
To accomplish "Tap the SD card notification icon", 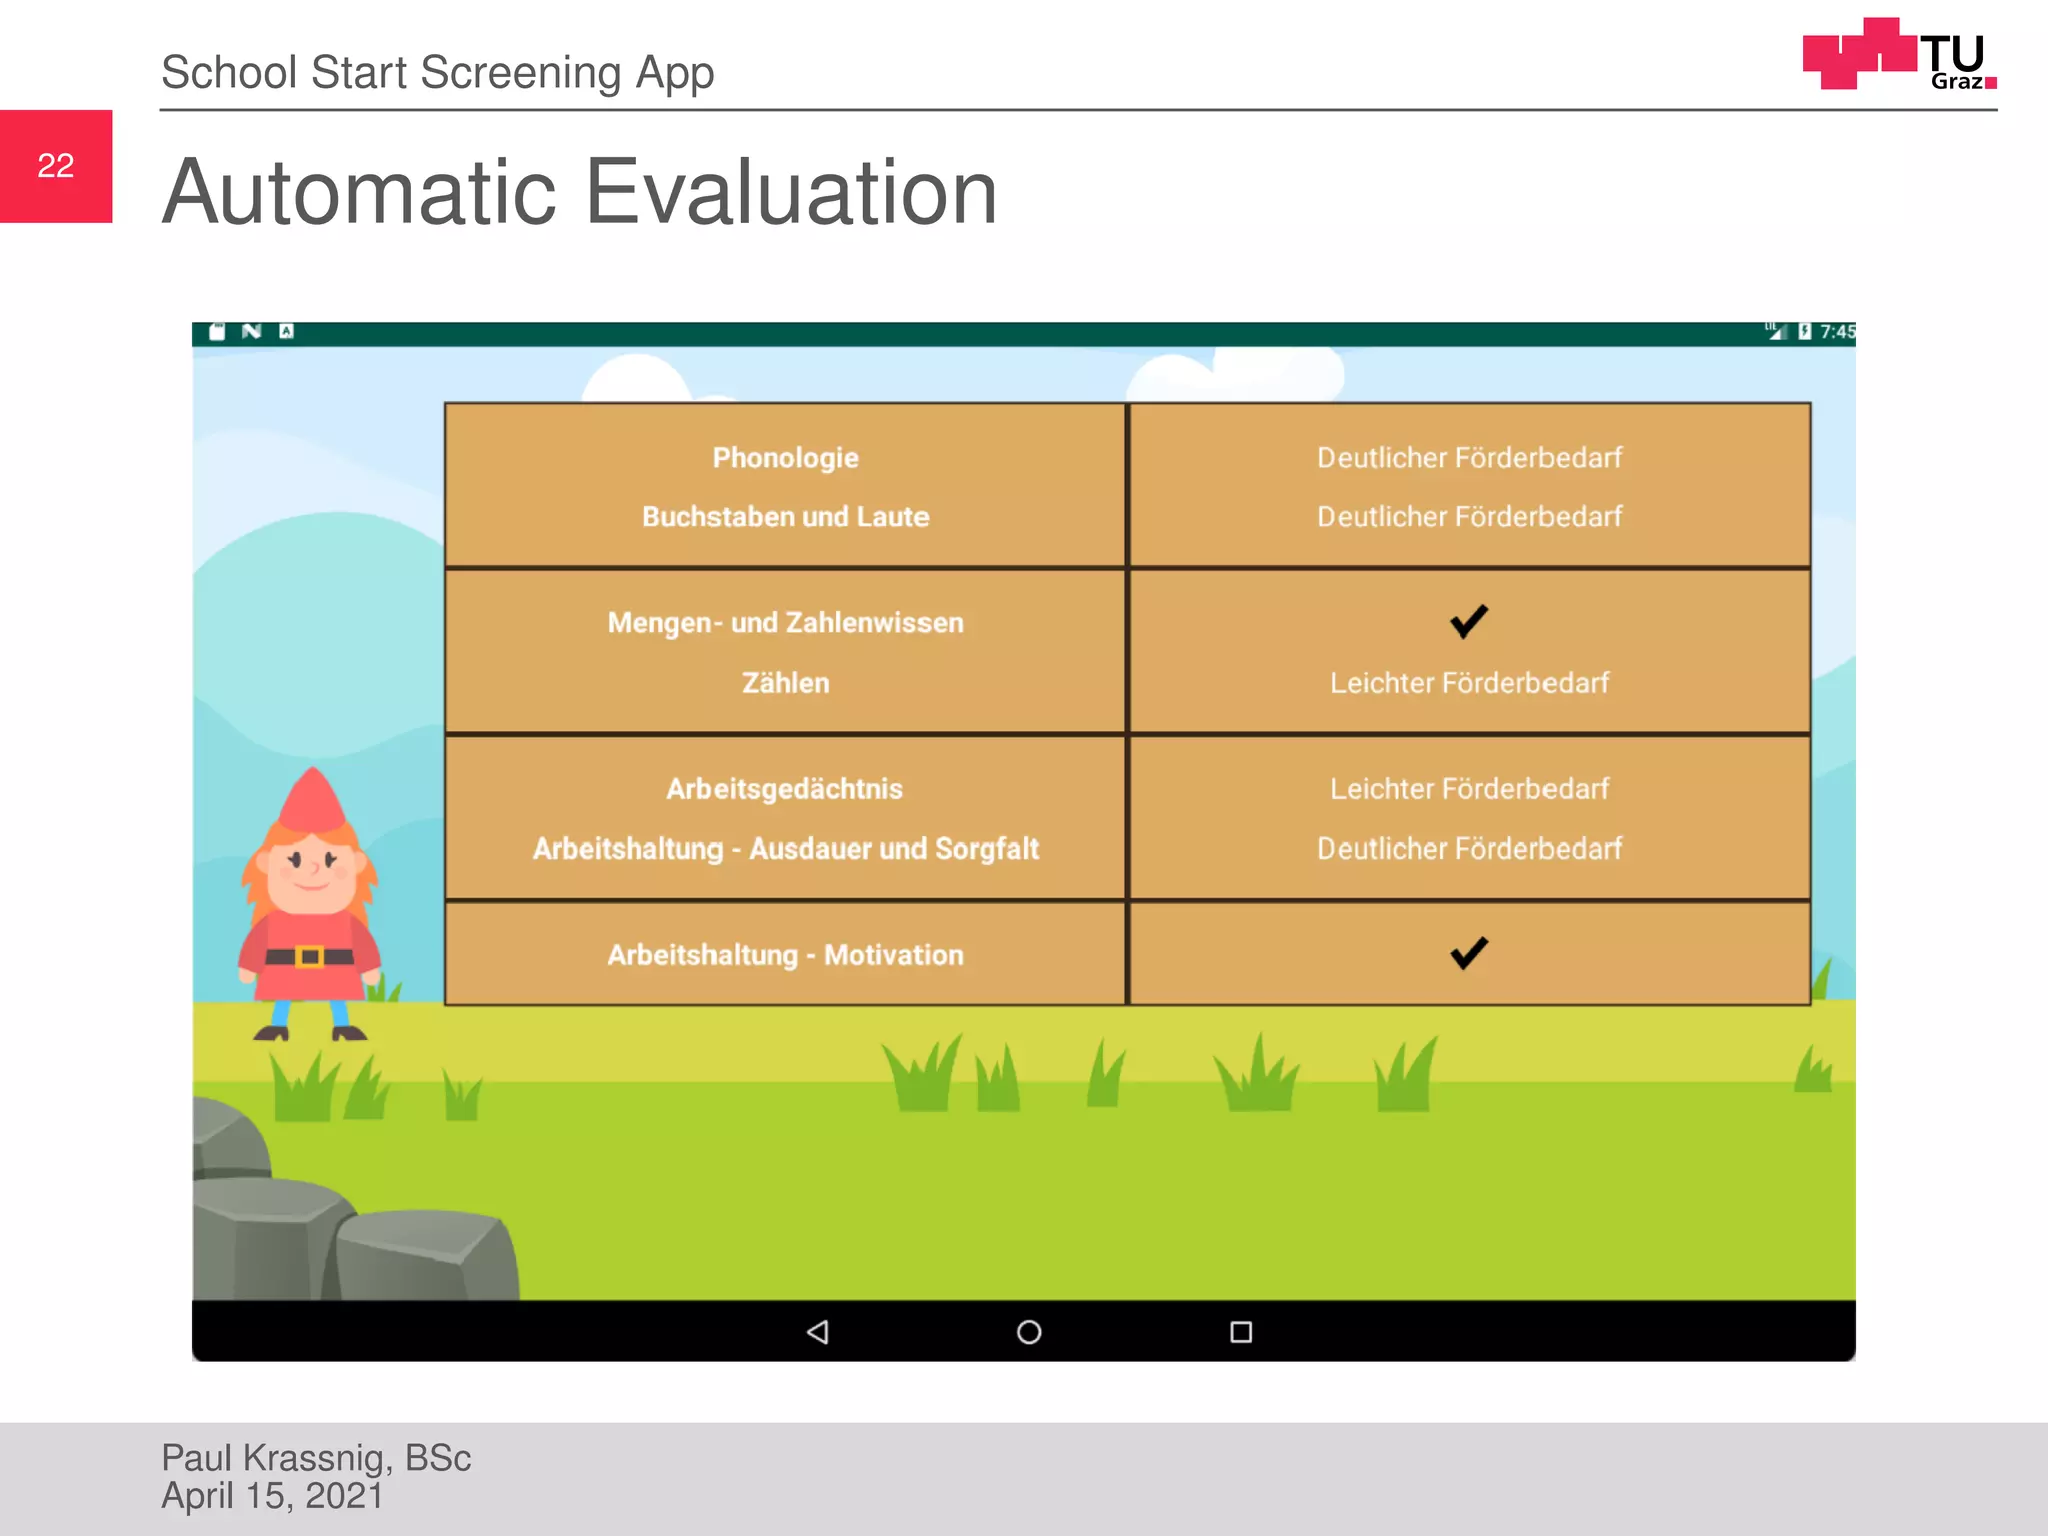I will pyautogui.click(x=217, y=331).
